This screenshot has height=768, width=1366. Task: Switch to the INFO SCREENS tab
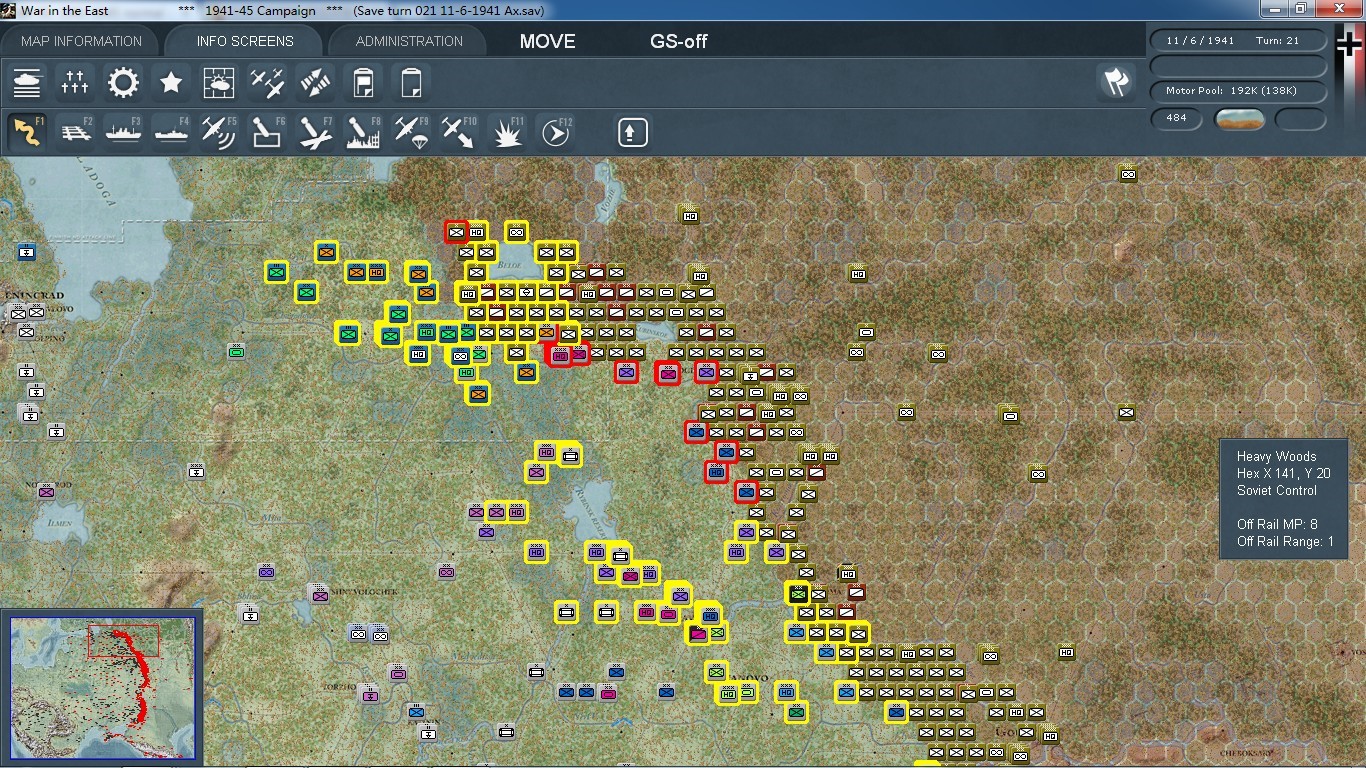tap(245, 41)
